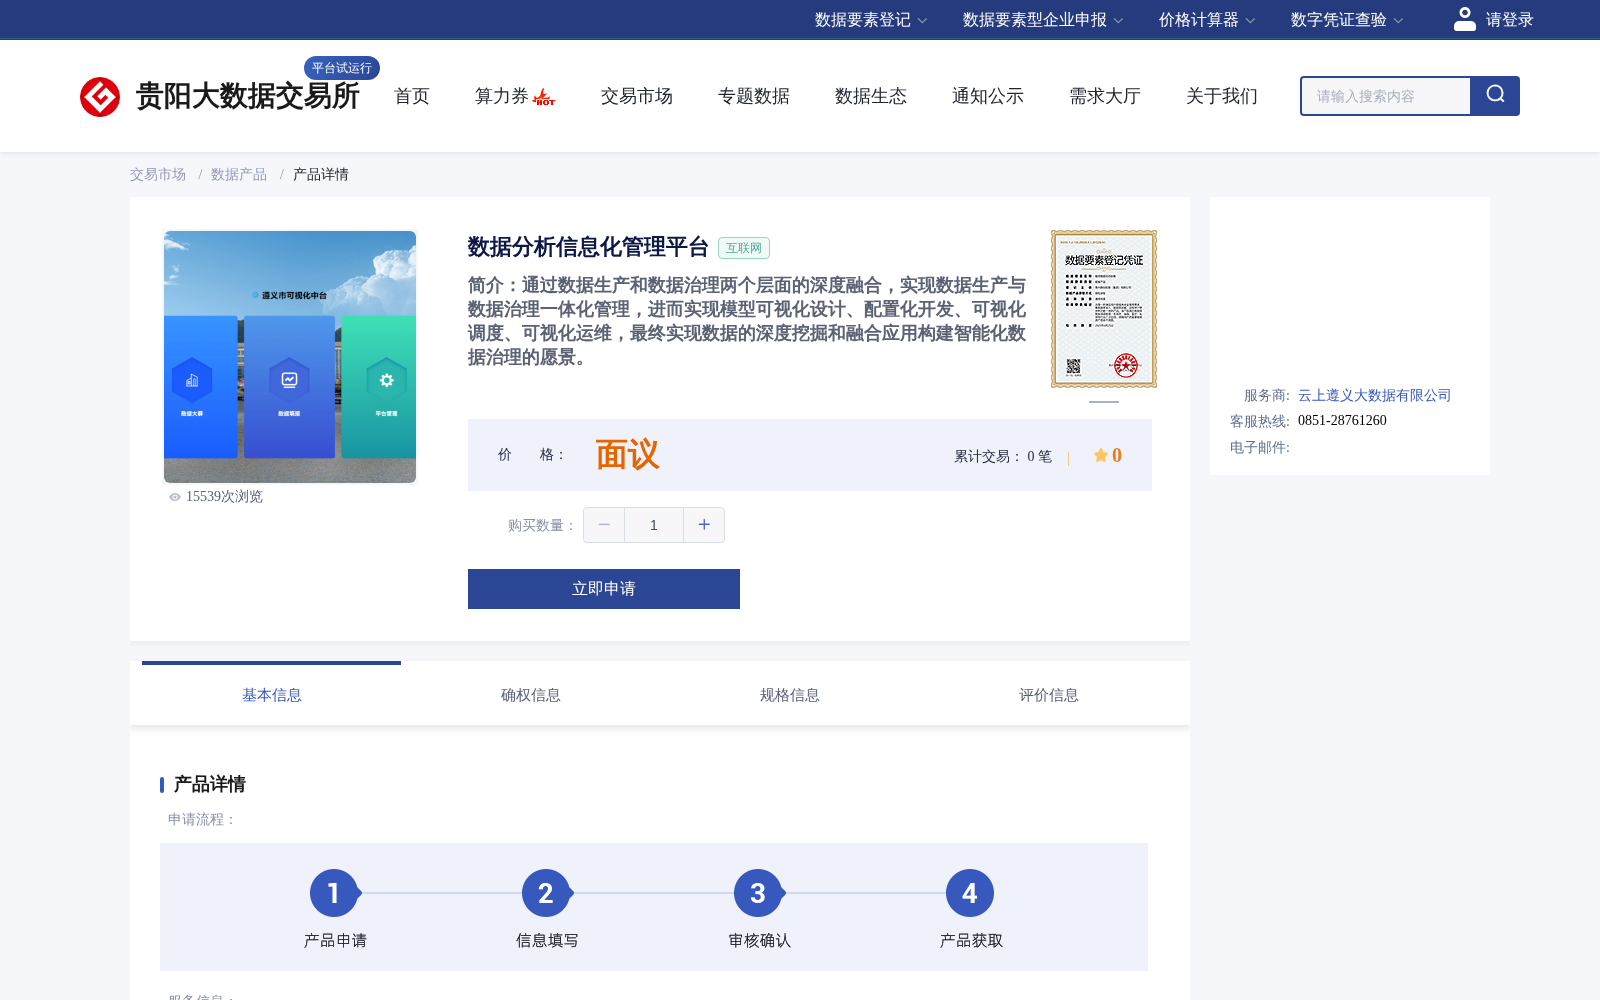
Task: Click the orange star rating icon
Action: [x=1100, y=455]
